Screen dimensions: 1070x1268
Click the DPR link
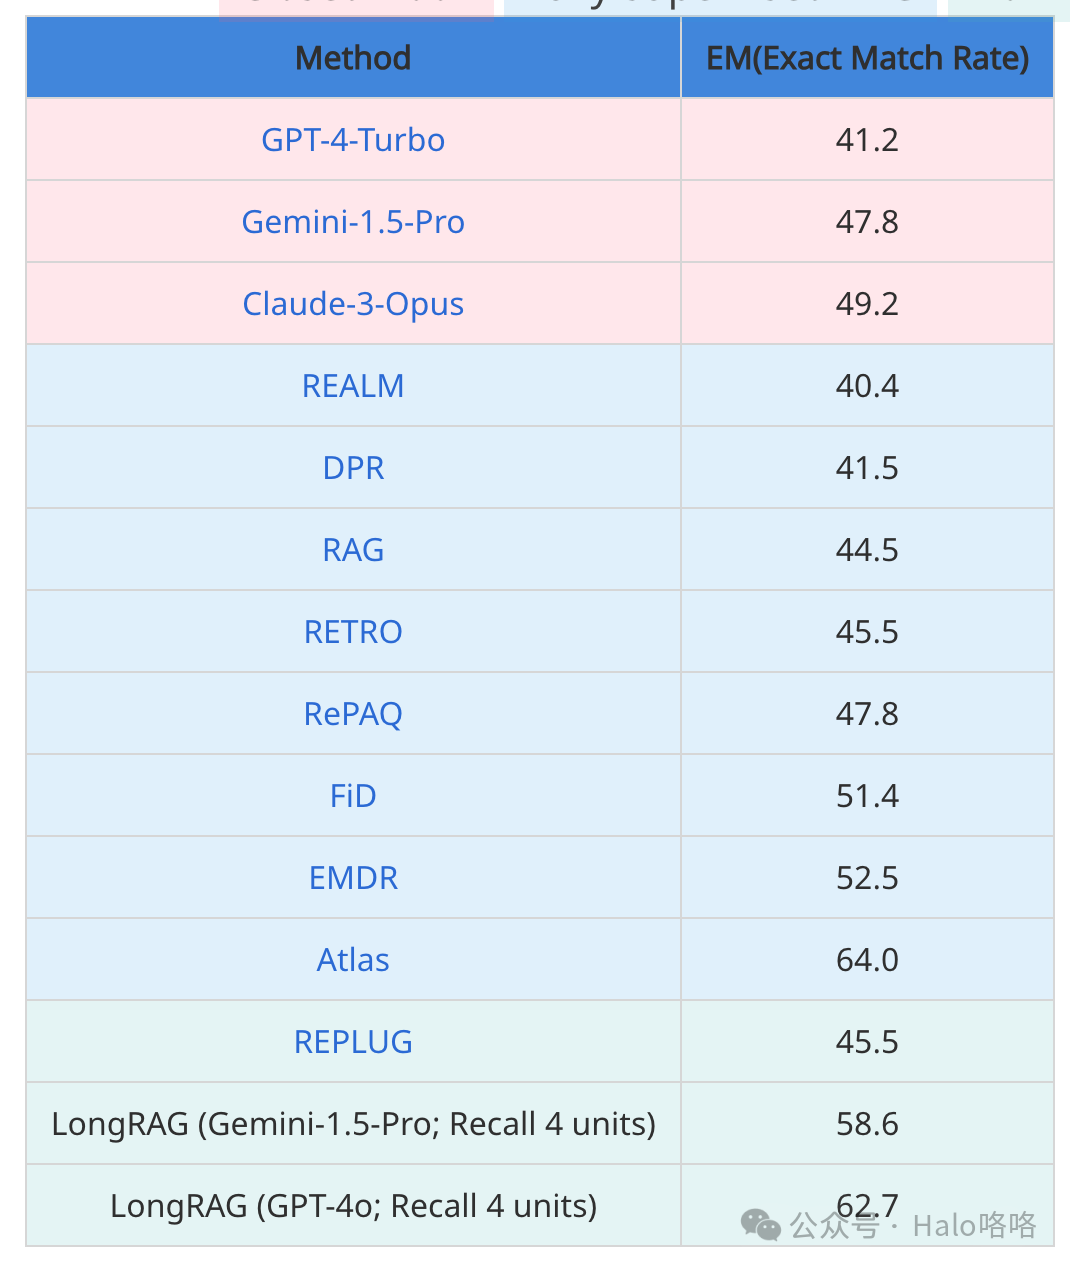pyautogui.click(x=353, y=468)
